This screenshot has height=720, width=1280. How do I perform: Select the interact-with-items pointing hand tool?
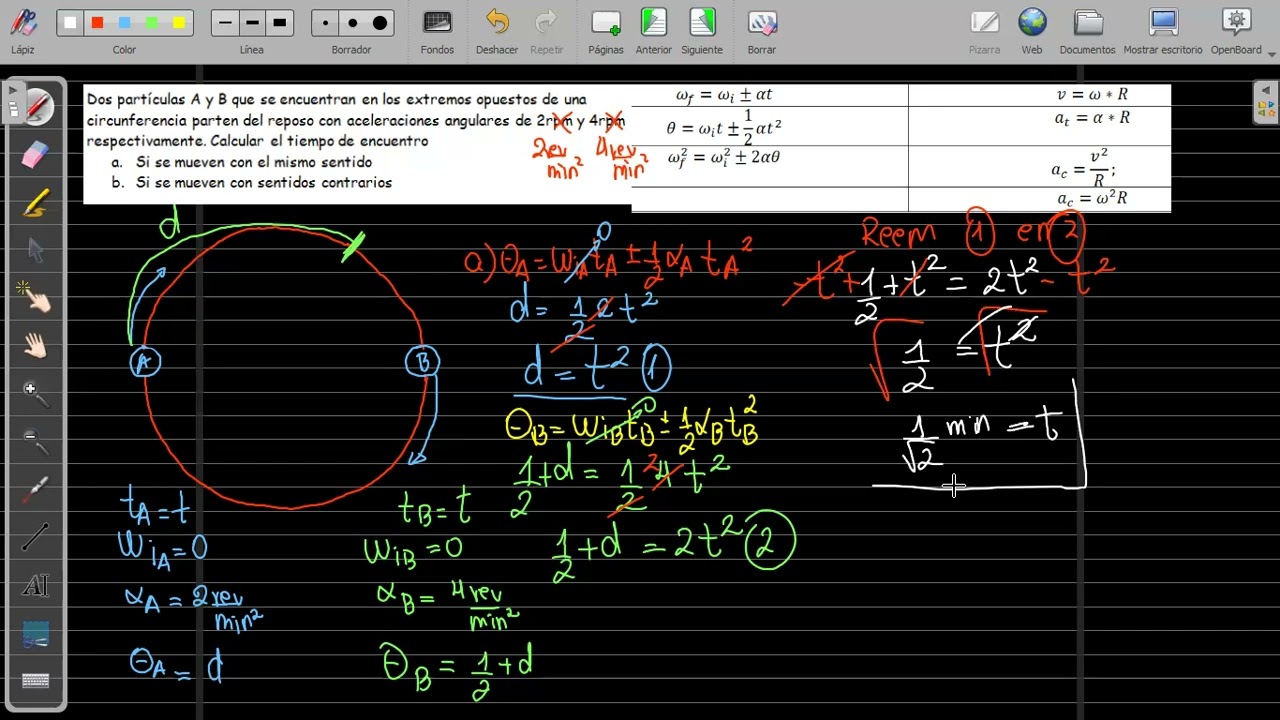point(35,297)
